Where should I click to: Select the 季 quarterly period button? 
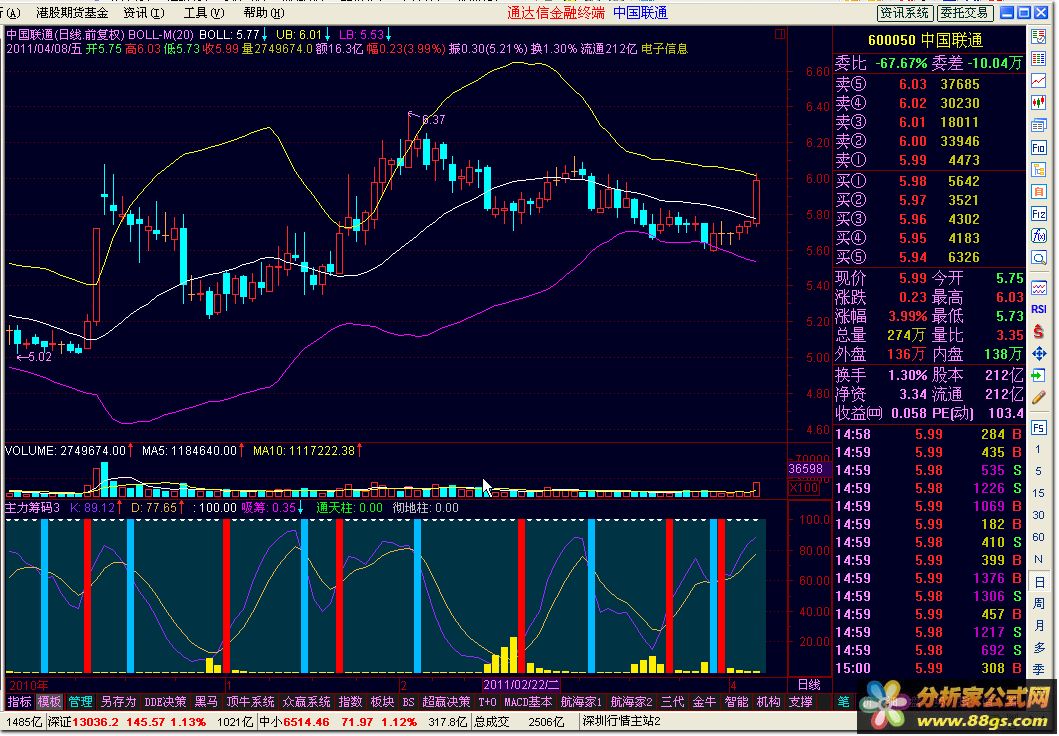(x=1039, y=669)
